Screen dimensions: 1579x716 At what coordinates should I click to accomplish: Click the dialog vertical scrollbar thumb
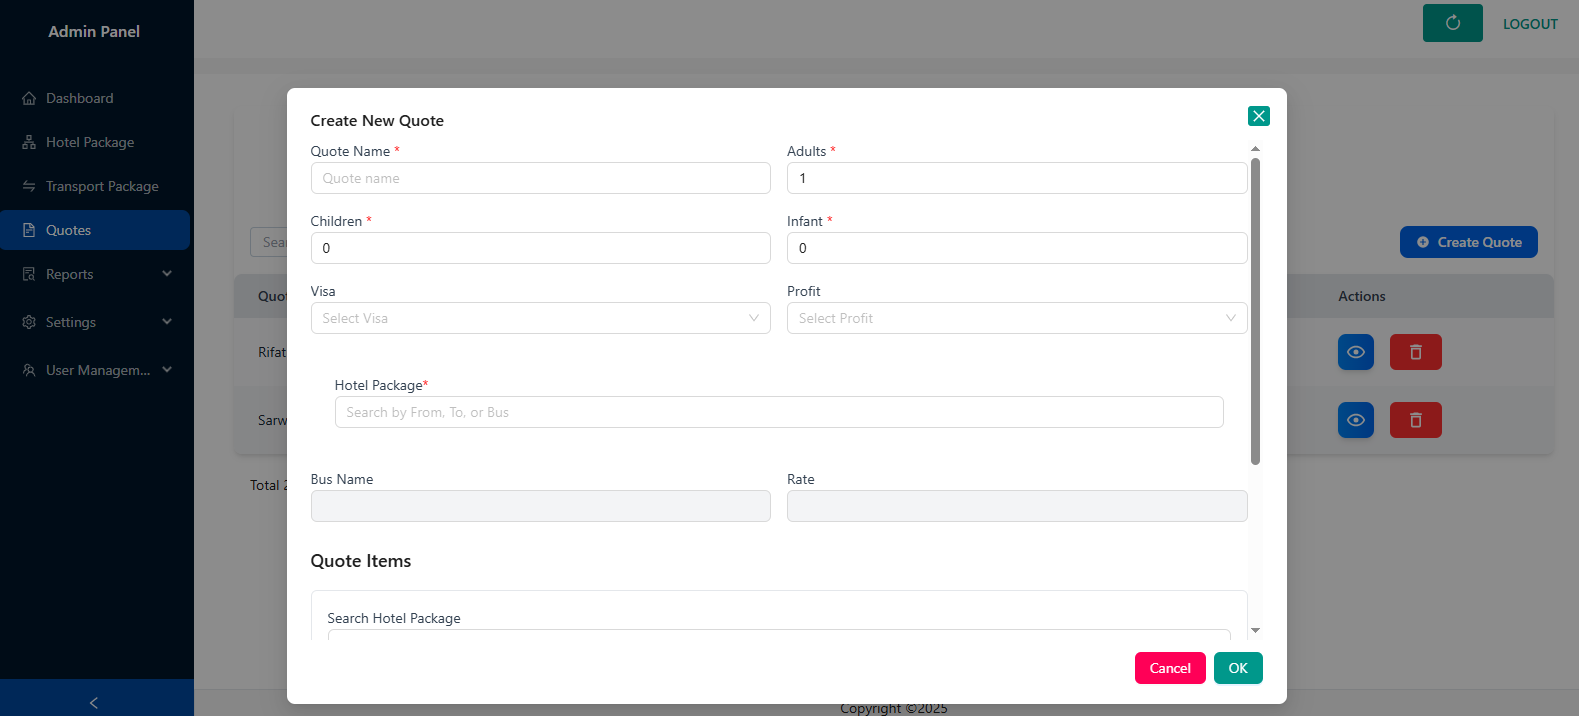point(1255,310)
